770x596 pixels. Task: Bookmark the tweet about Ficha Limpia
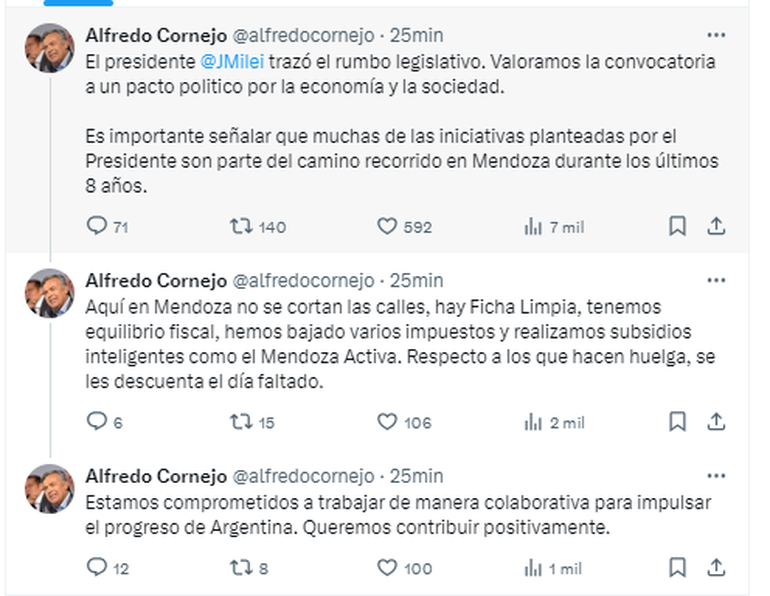coord(677,422)
